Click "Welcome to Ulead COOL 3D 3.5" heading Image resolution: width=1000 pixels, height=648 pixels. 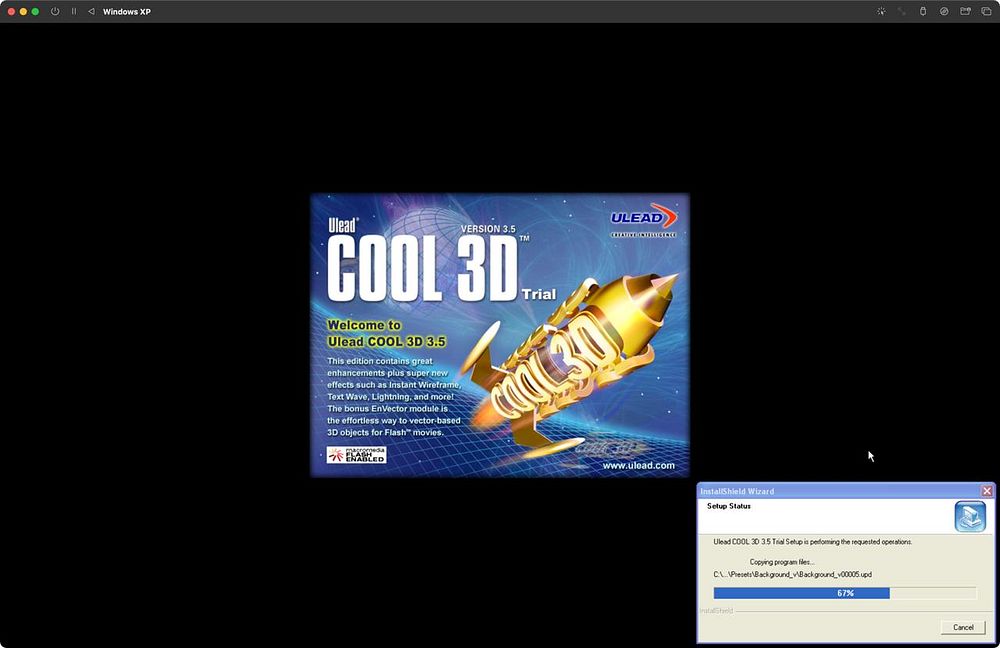386,334
